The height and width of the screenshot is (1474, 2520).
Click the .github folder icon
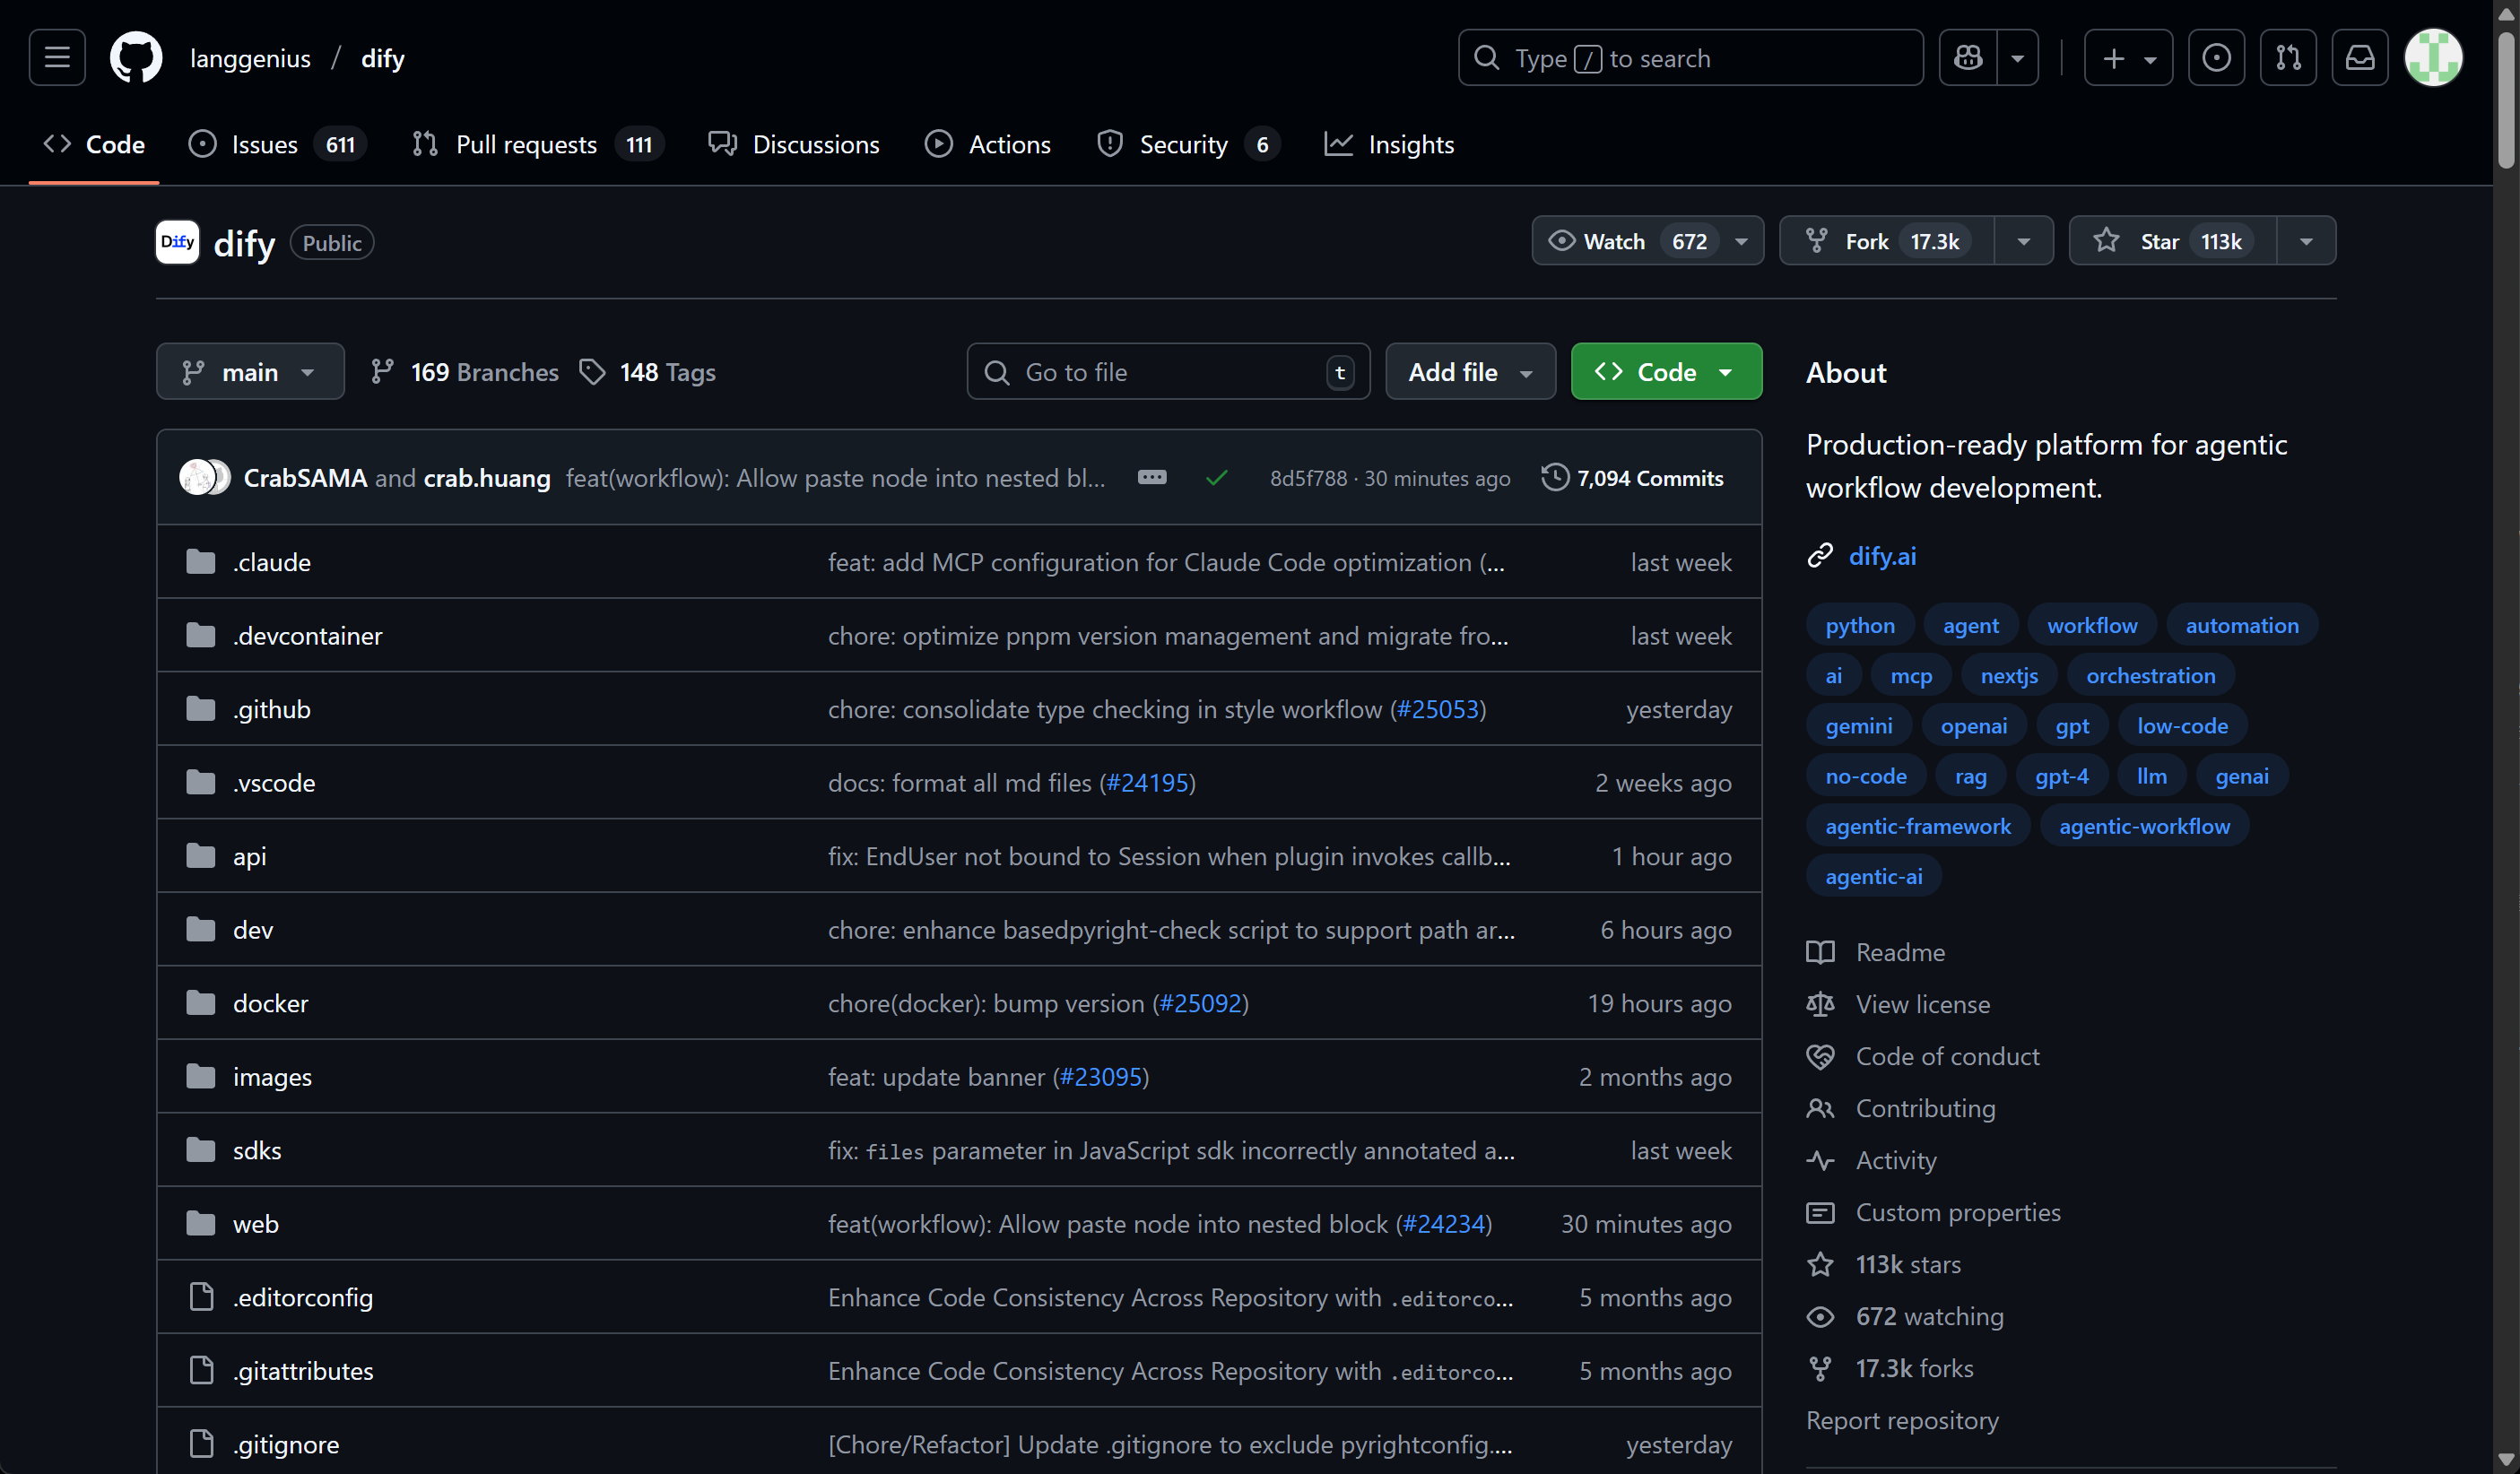click(x=201, y=709)
